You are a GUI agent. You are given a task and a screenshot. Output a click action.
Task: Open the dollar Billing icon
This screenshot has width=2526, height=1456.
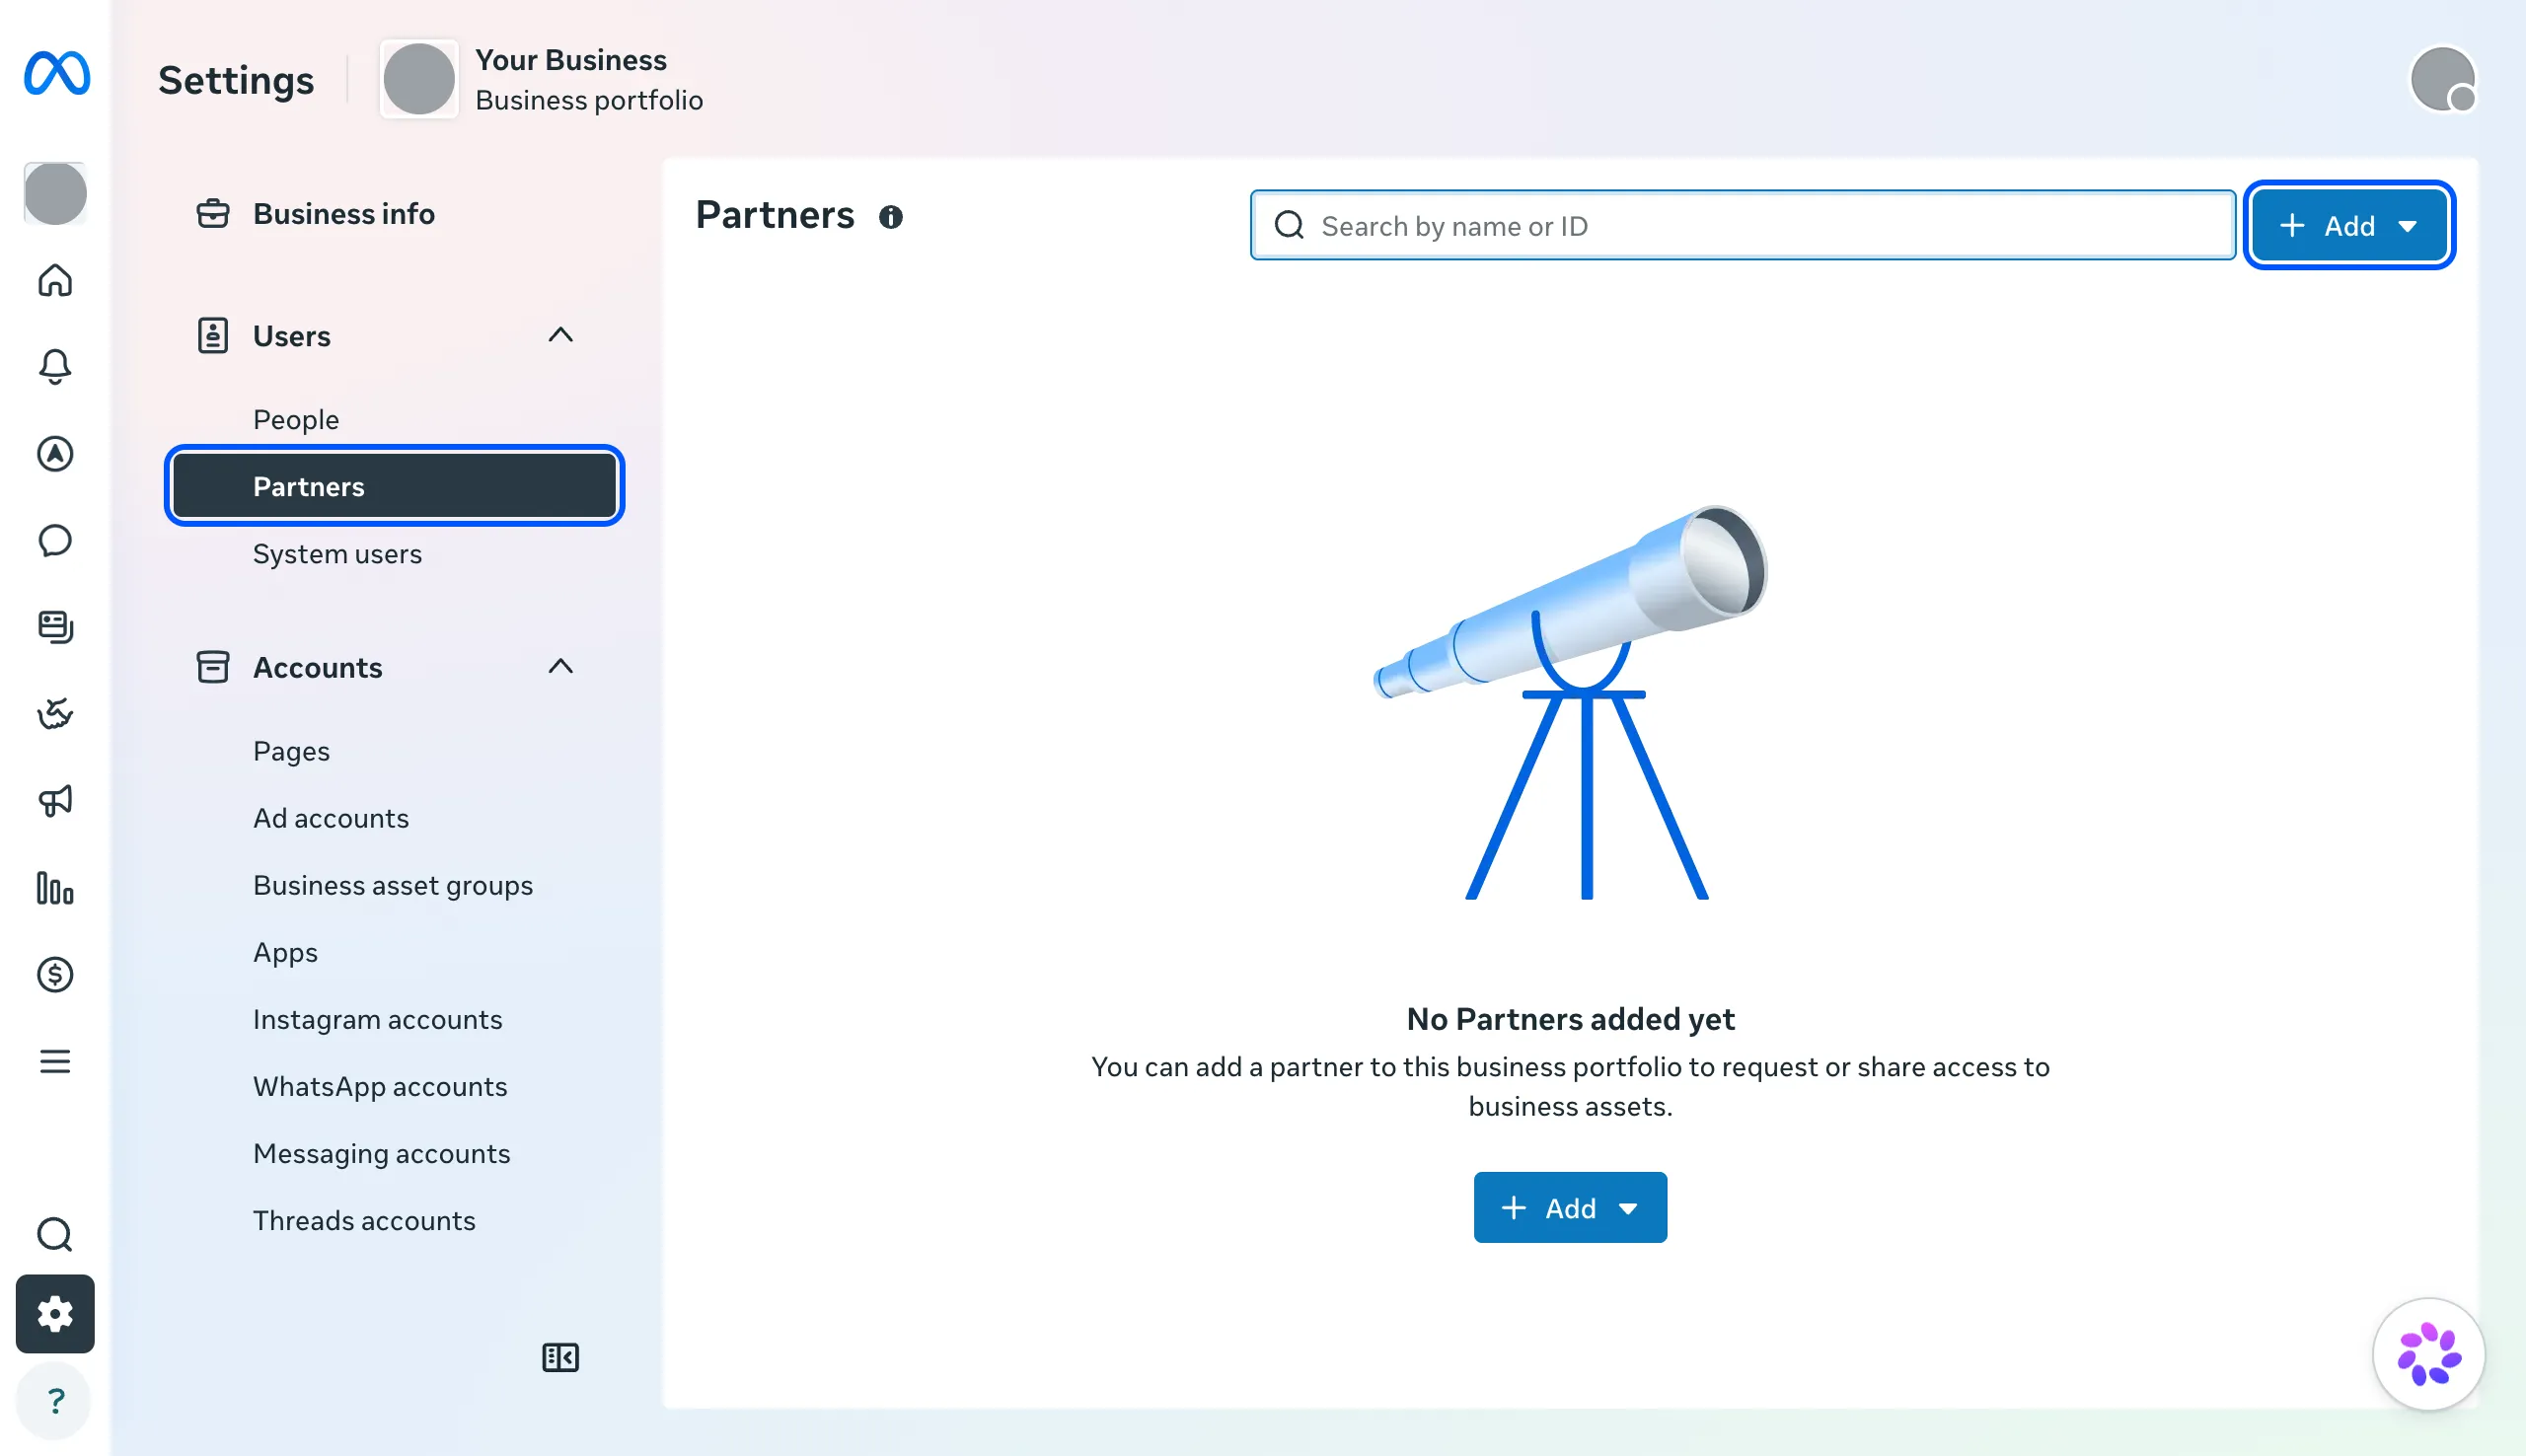[55, 975]
